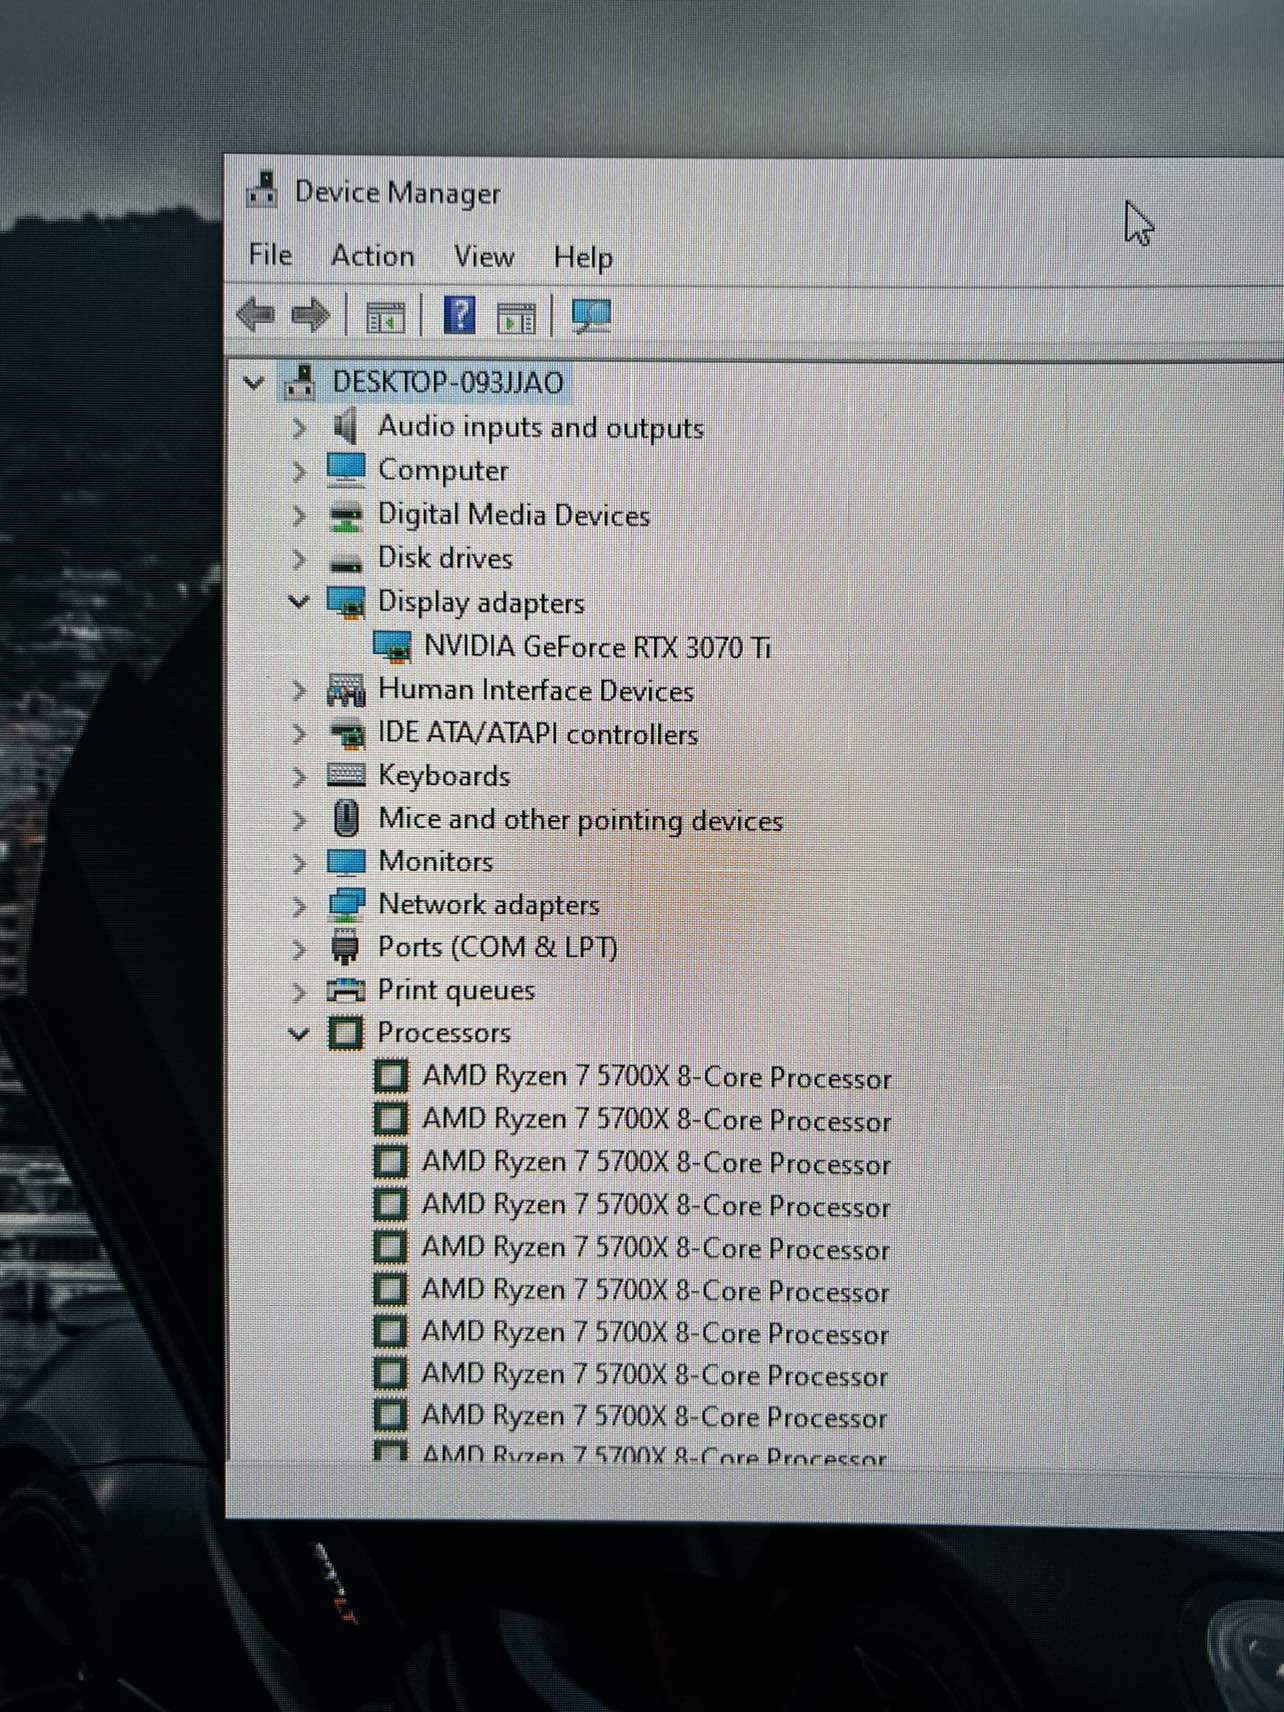The height and width of the screenshot is (1712, 1284).
Task: Click the blue Help question-mark toolbar icon
Action: pyautogui.click(x=459, y=316)
